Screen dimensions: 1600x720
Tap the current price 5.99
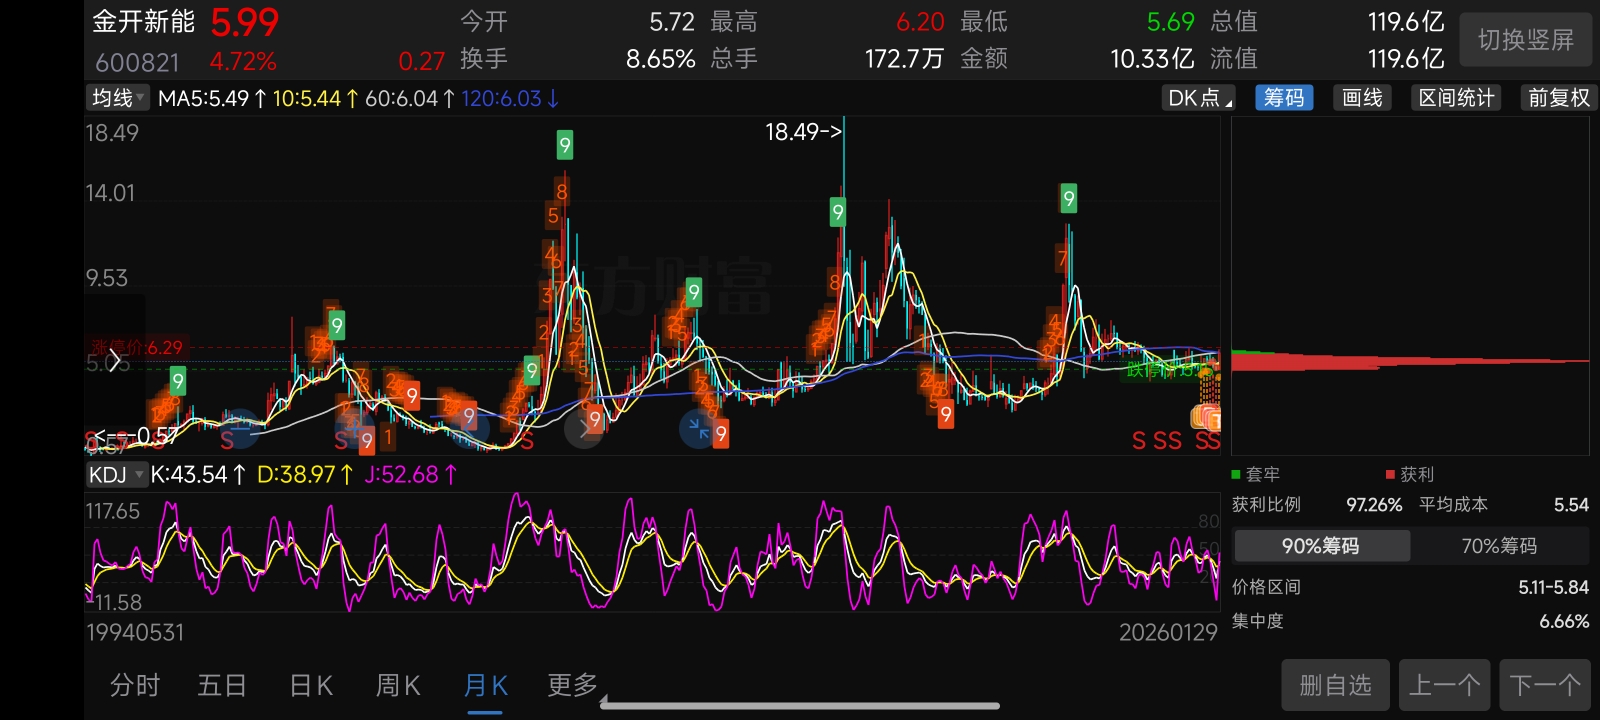click(x=245, y=22)
